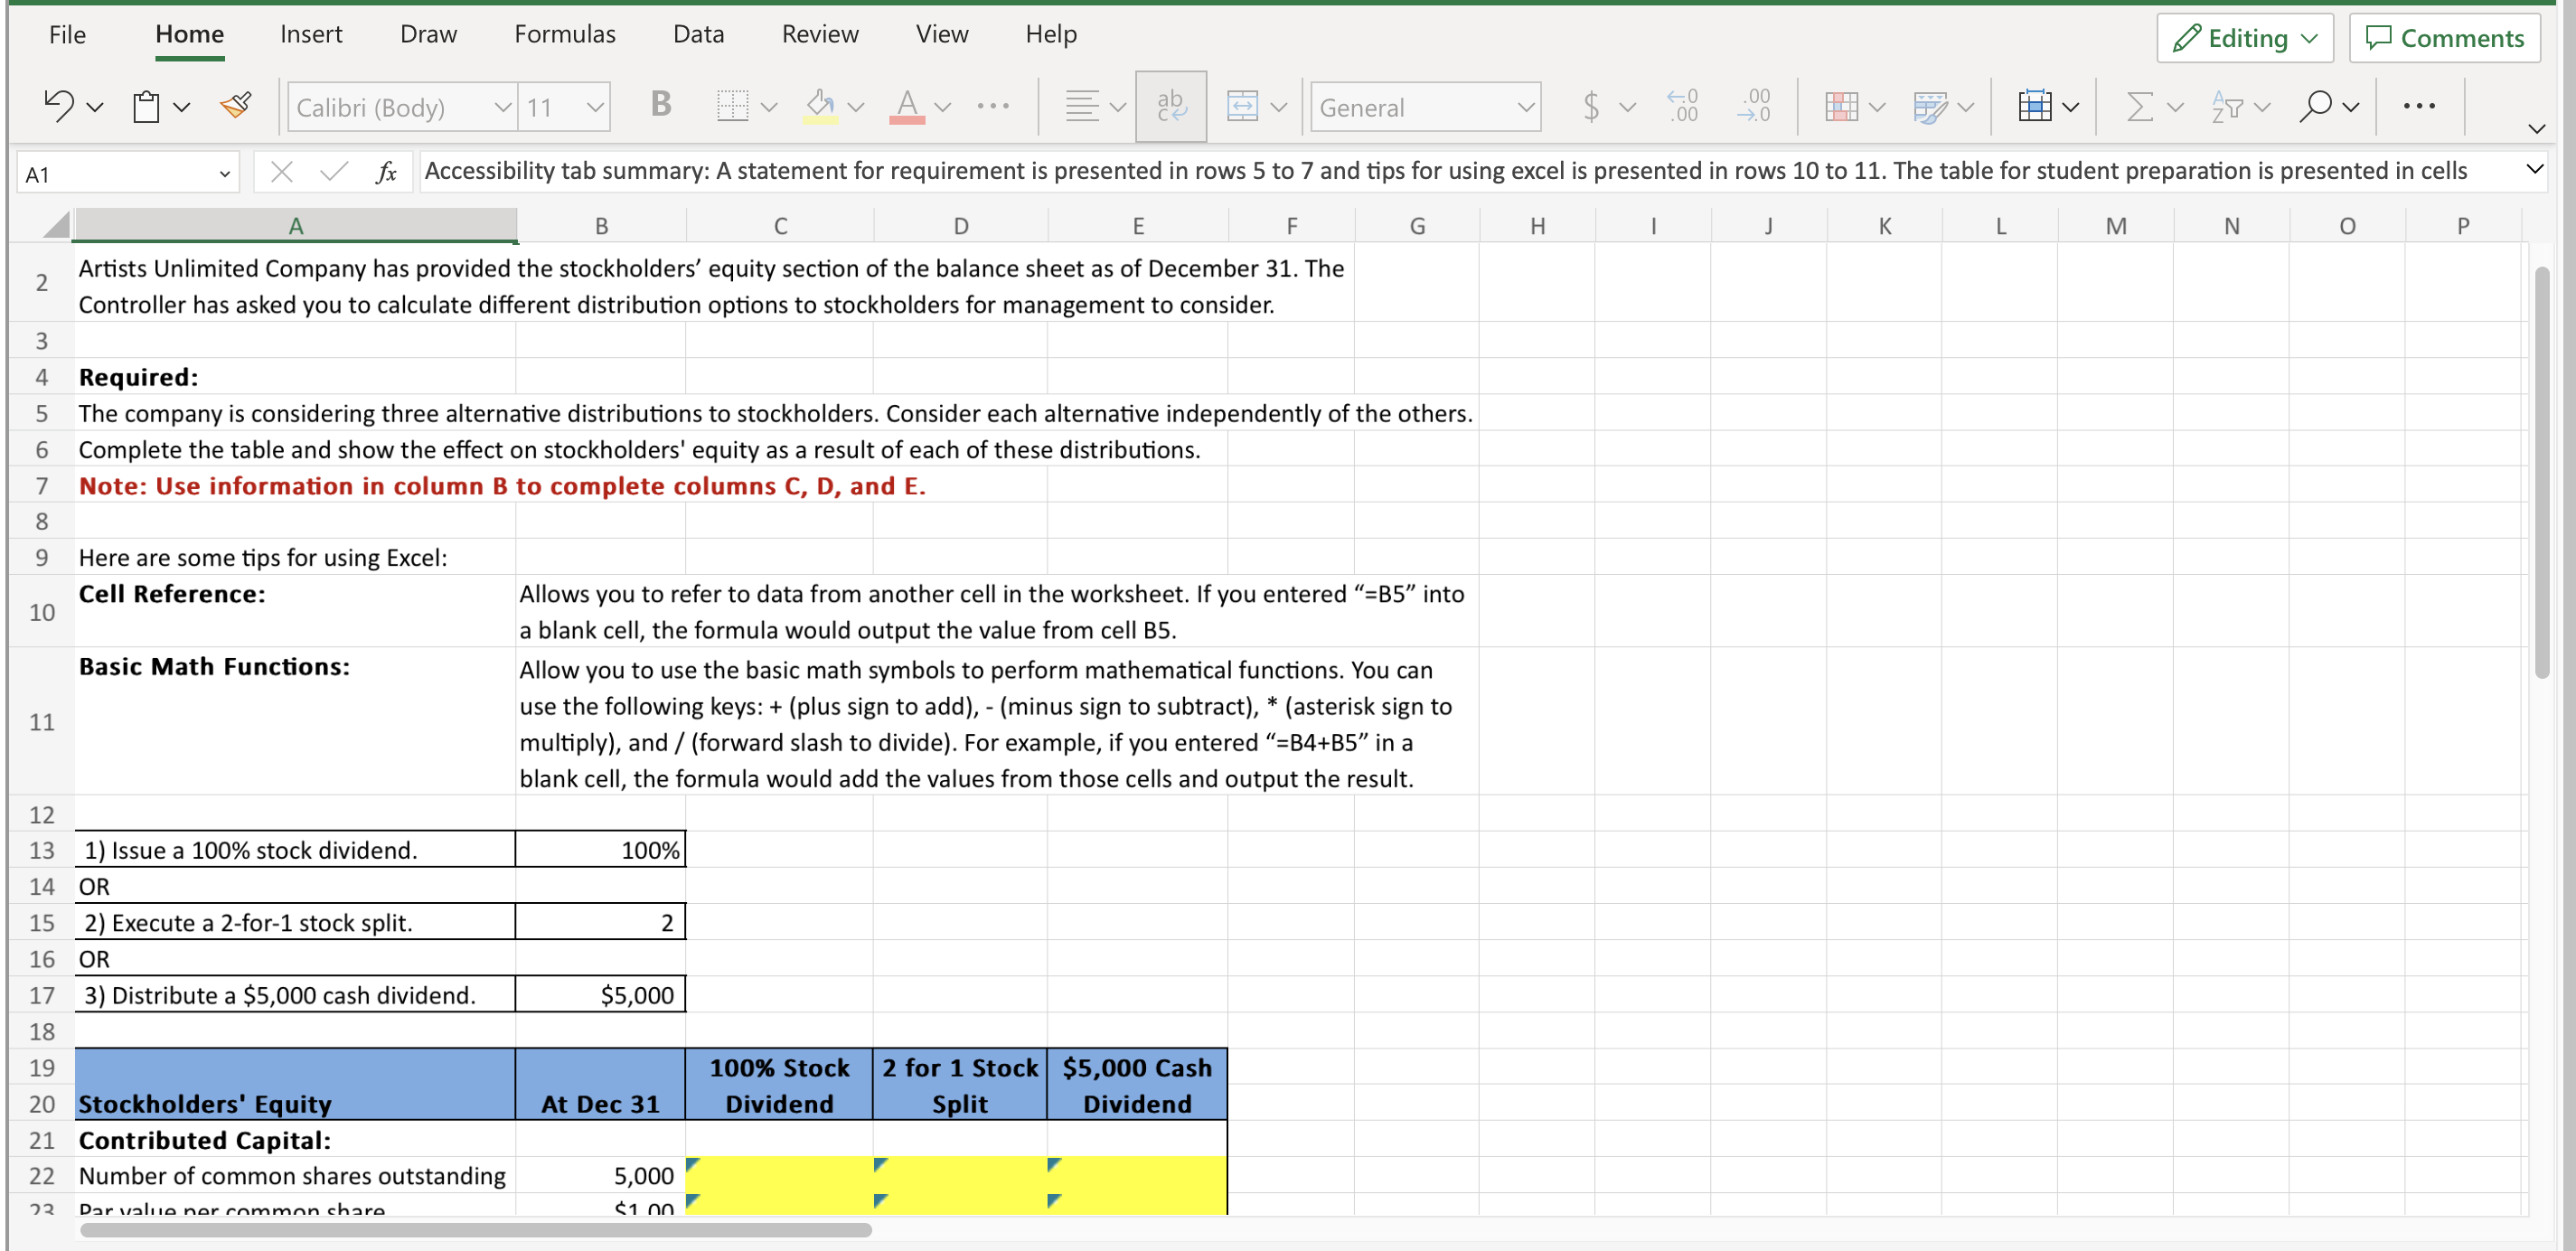The height and width of the screenshot is (1251, 2576).
Task: Switch to the Formulas ribbon tab
Action: 564,33
